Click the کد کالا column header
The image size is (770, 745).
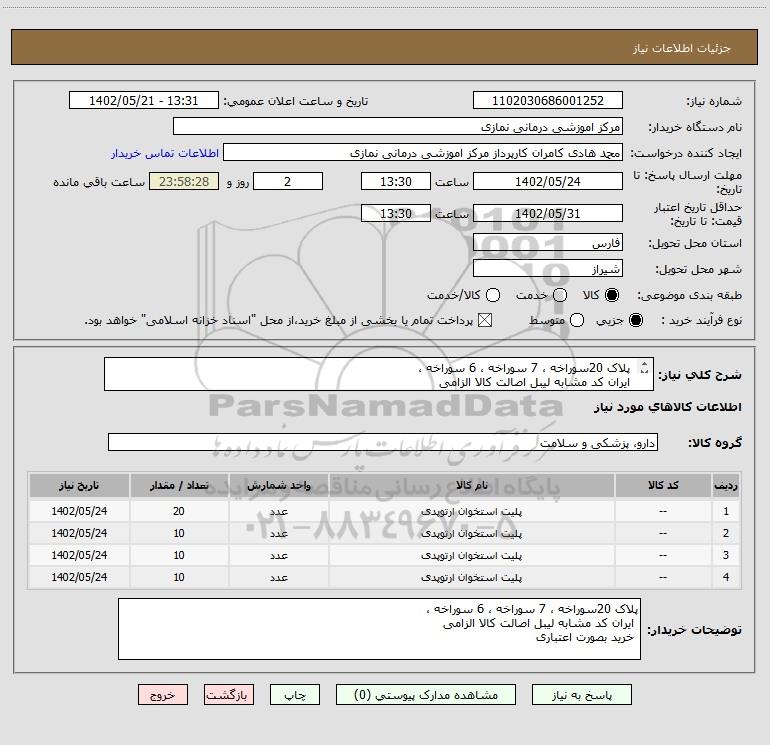663,485
